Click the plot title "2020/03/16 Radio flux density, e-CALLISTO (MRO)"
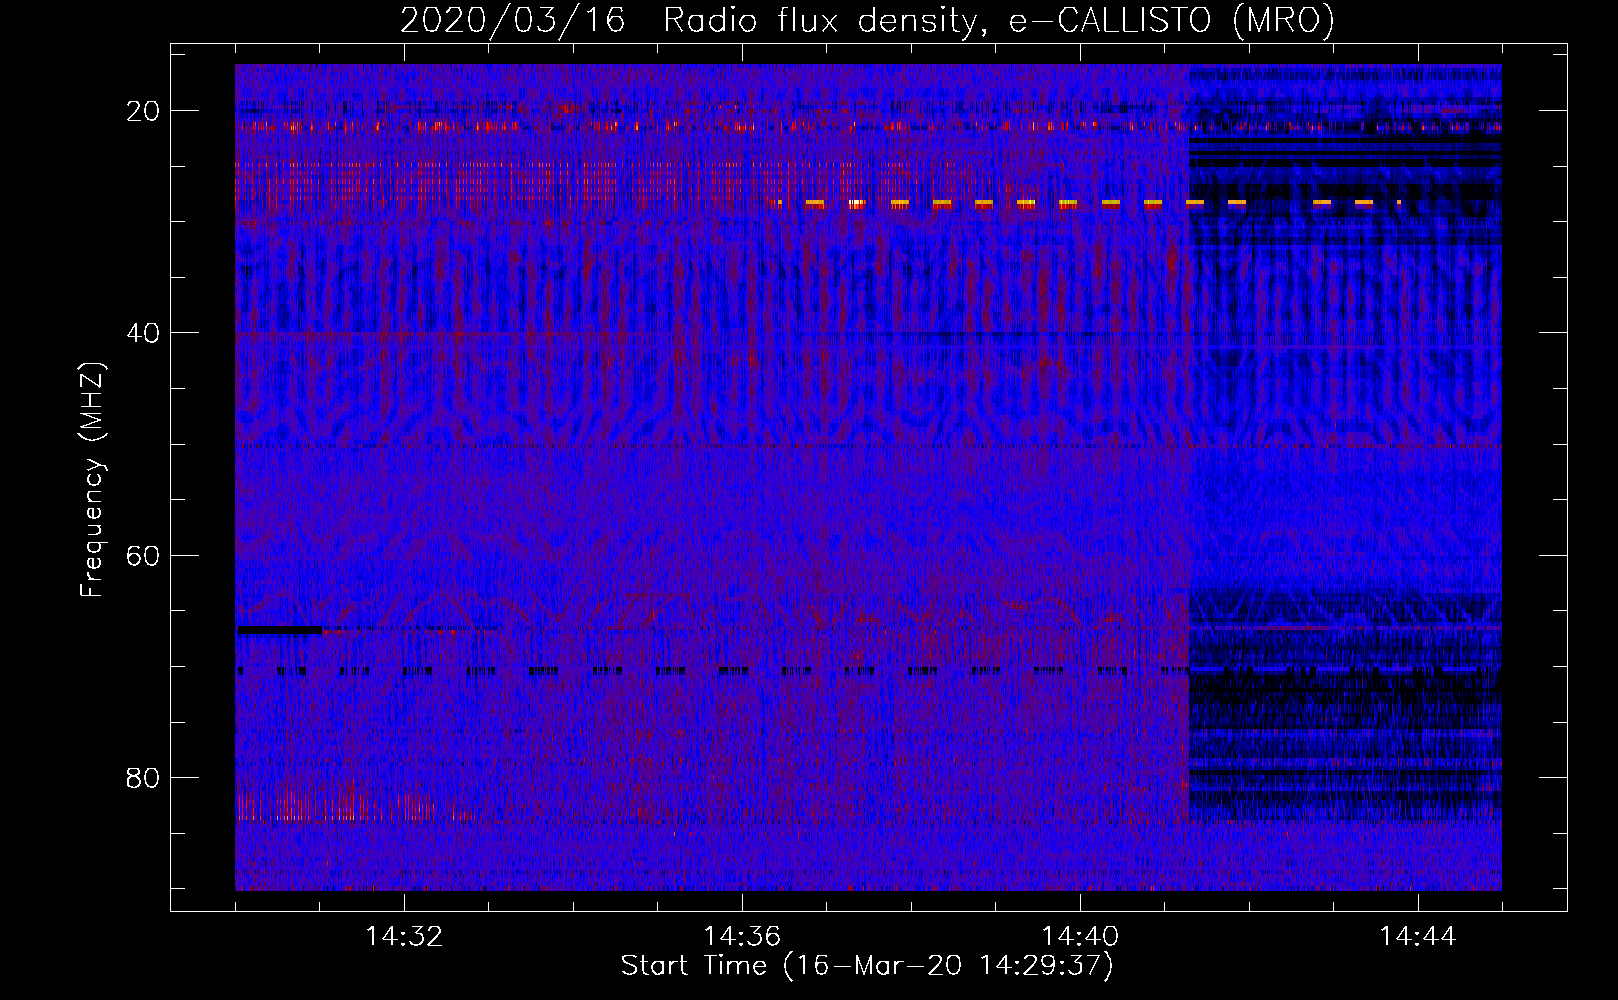Image resolution: width=1618 pixels, height=1000 pixels. [867, 20]
